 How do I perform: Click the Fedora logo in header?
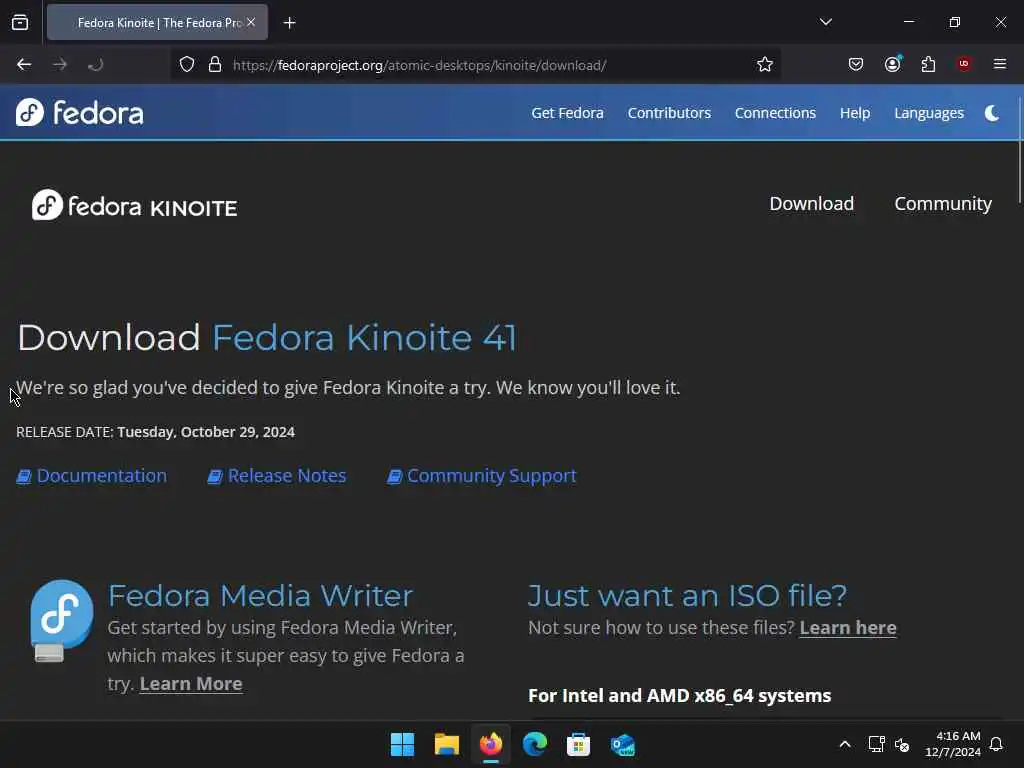tap(80, 112)
